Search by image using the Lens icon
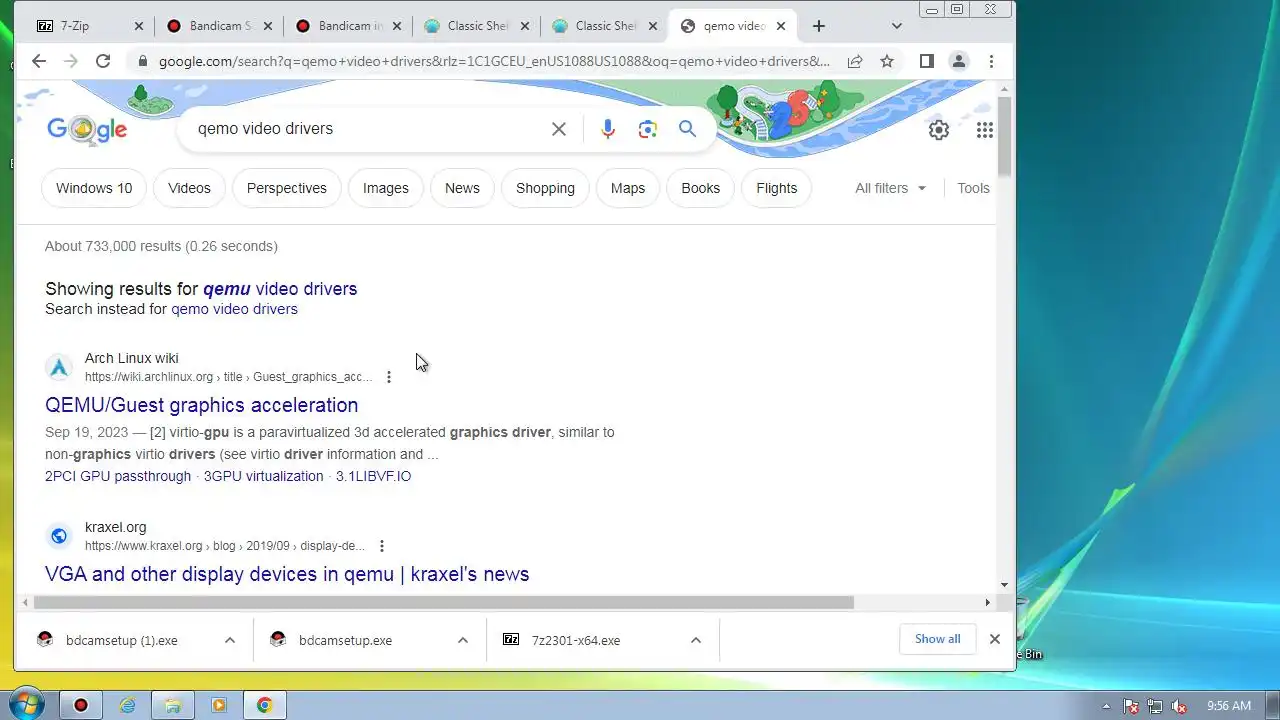Viewport: 1280px width, 720px height. click(x=648, y=129)
